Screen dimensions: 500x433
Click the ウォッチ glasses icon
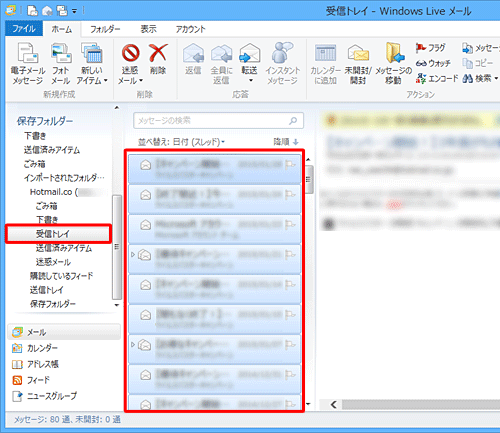(421, 63)
